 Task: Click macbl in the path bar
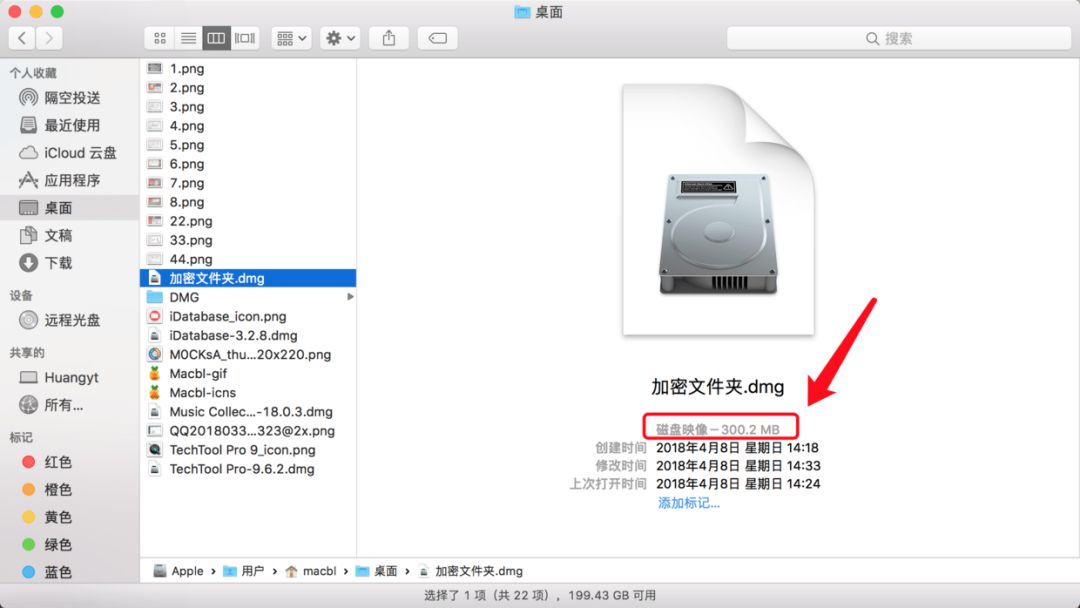tap(319, 571)
